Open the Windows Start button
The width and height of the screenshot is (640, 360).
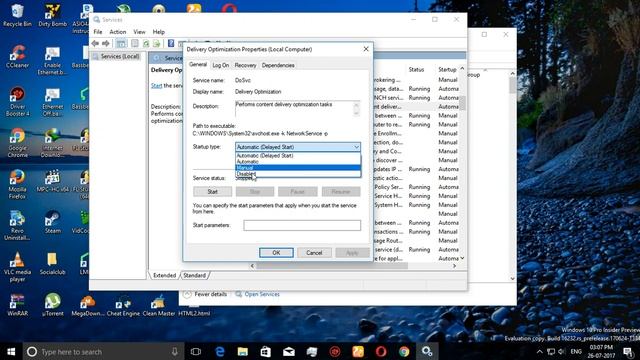pos(11,351)
